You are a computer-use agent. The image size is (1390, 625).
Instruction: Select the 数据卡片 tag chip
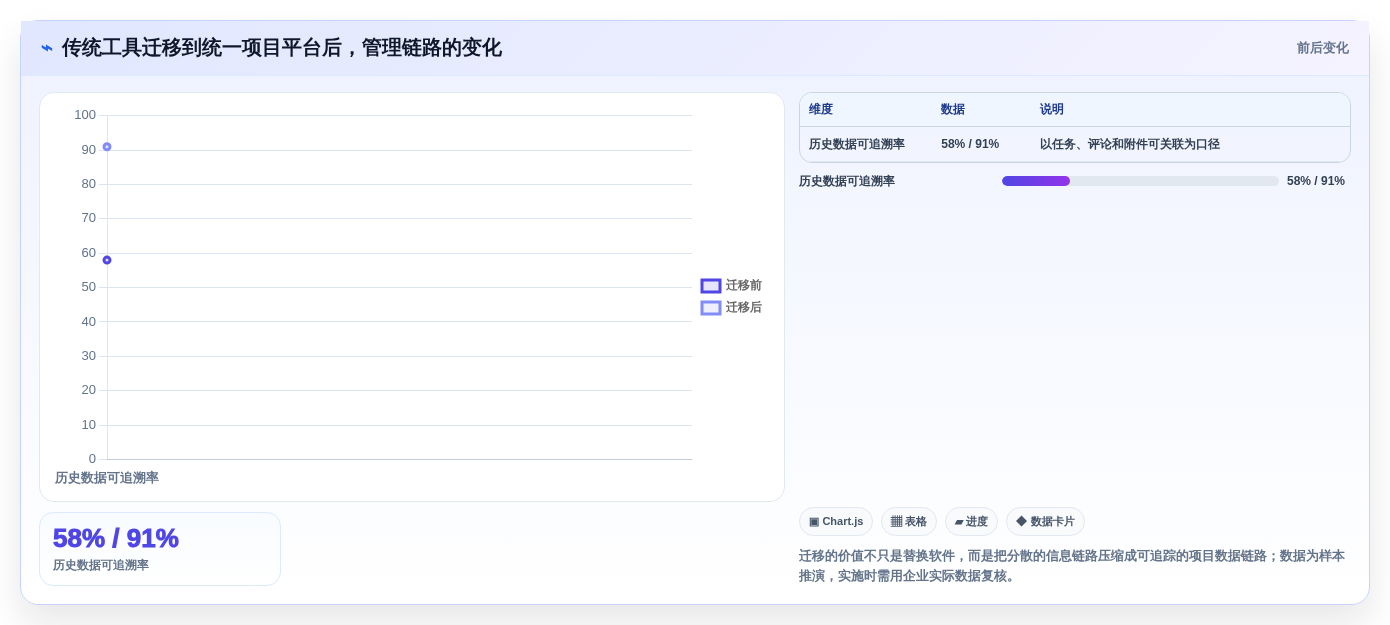coord(1045,521)
